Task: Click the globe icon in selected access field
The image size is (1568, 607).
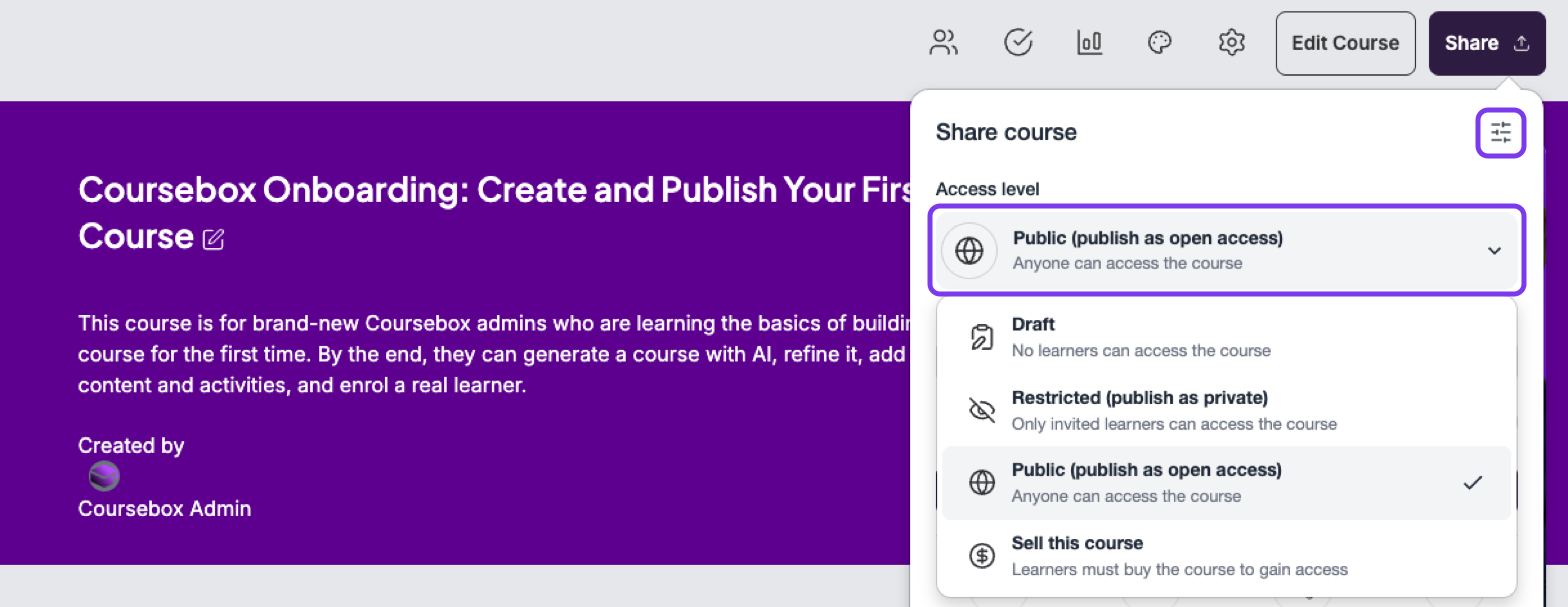Action: point(969,250)
